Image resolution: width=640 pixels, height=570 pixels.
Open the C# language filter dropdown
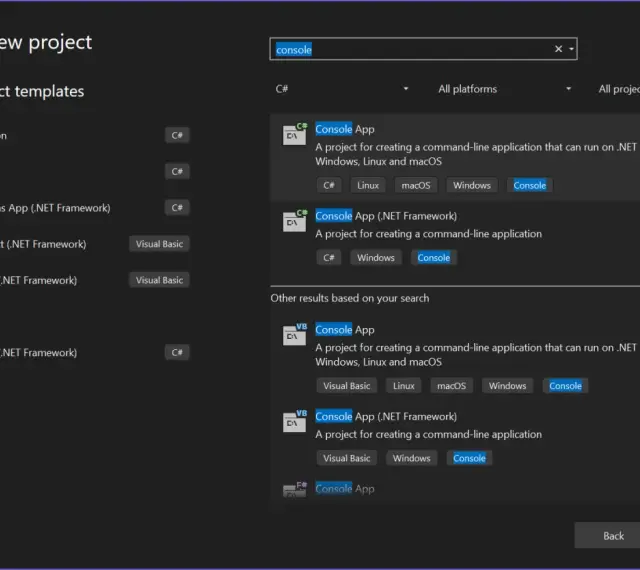click(342, 89)
